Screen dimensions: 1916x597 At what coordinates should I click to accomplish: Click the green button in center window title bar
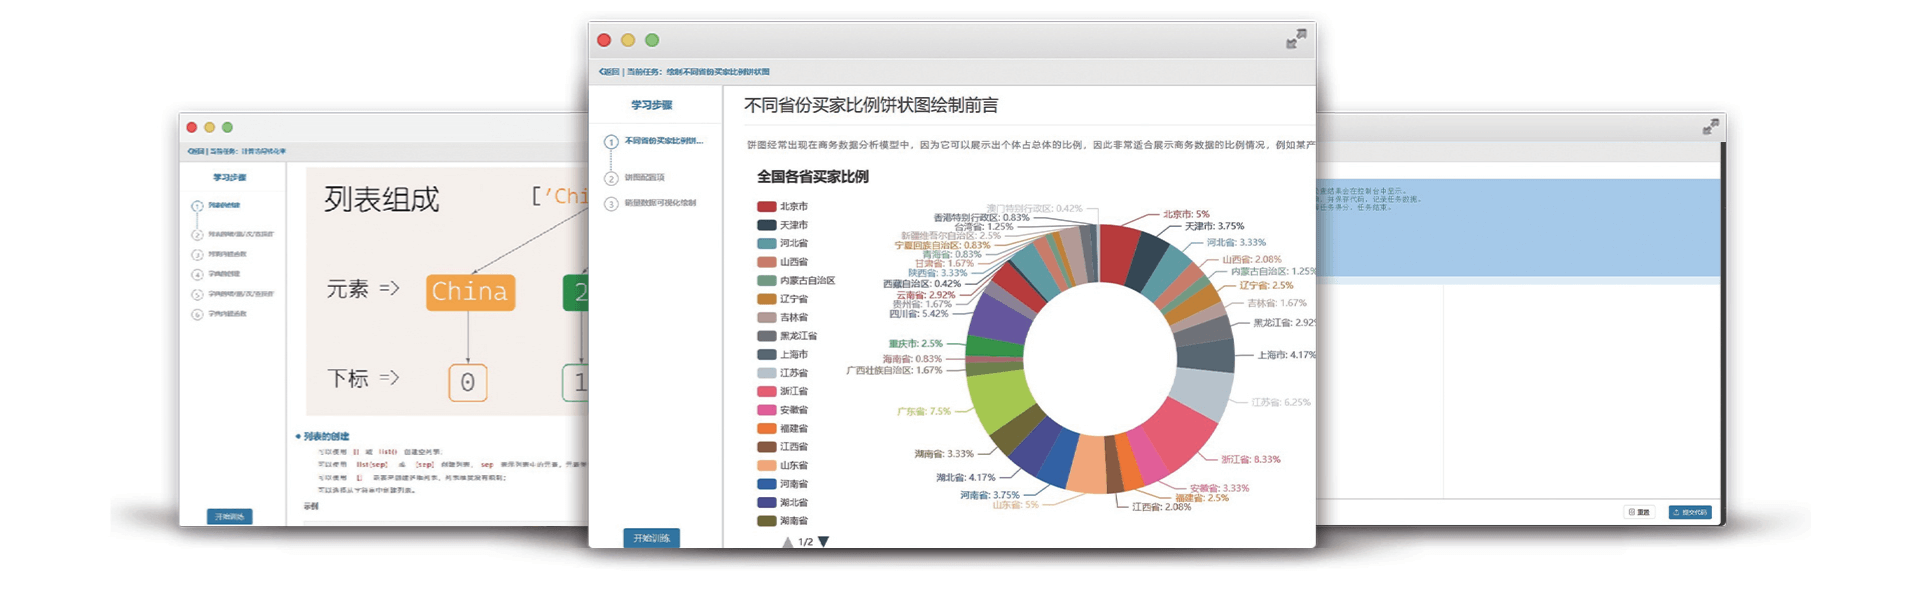coord(652,40)
